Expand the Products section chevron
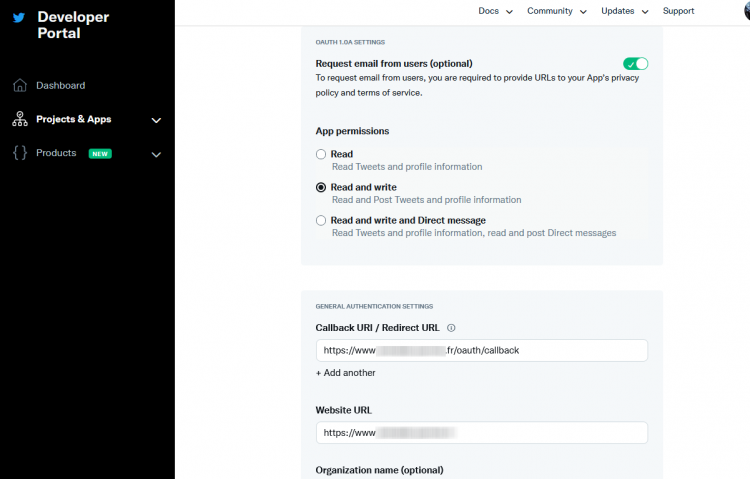The image size is (750, 479). [x=156, y=154]
